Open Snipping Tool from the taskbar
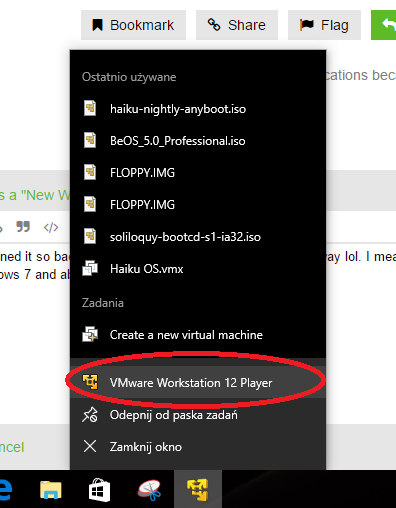This screenshot has height=508, width=396. (150, 490)
